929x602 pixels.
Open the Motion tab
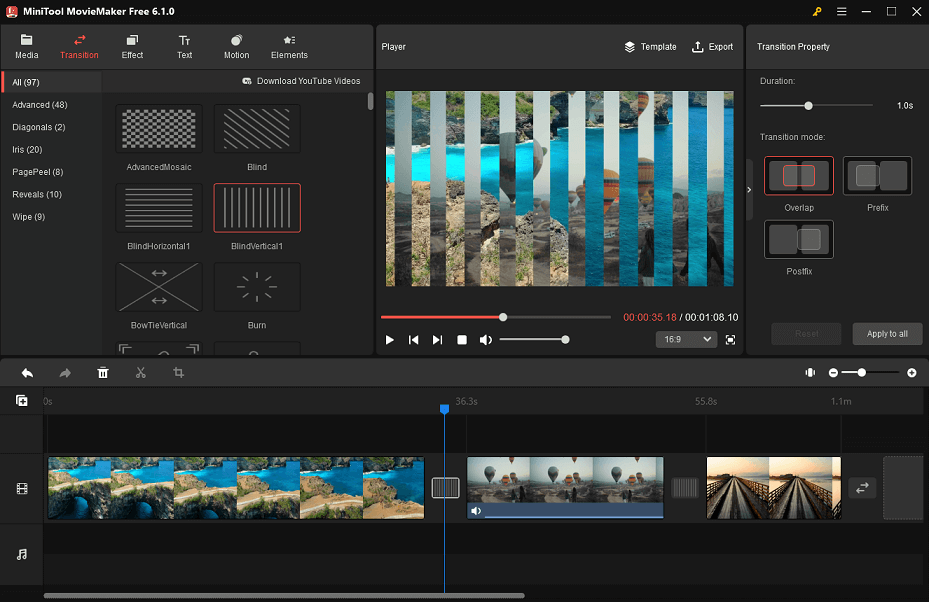click(236, 47)
